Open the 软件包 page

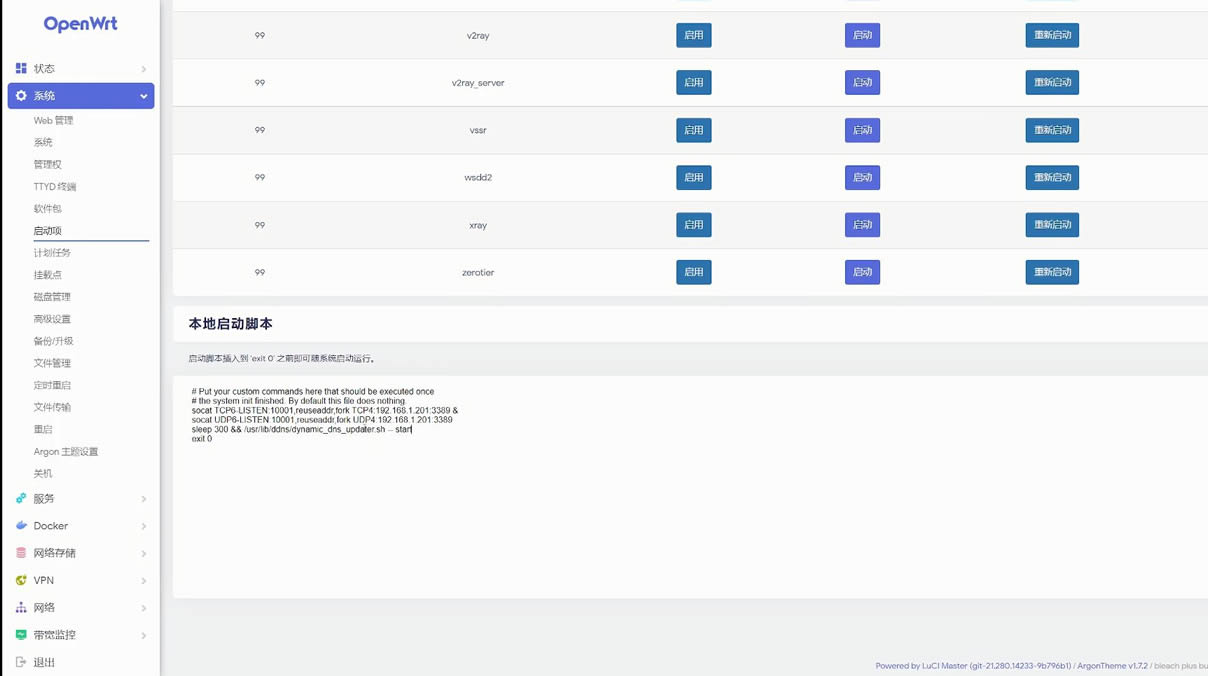click(47, 208)
